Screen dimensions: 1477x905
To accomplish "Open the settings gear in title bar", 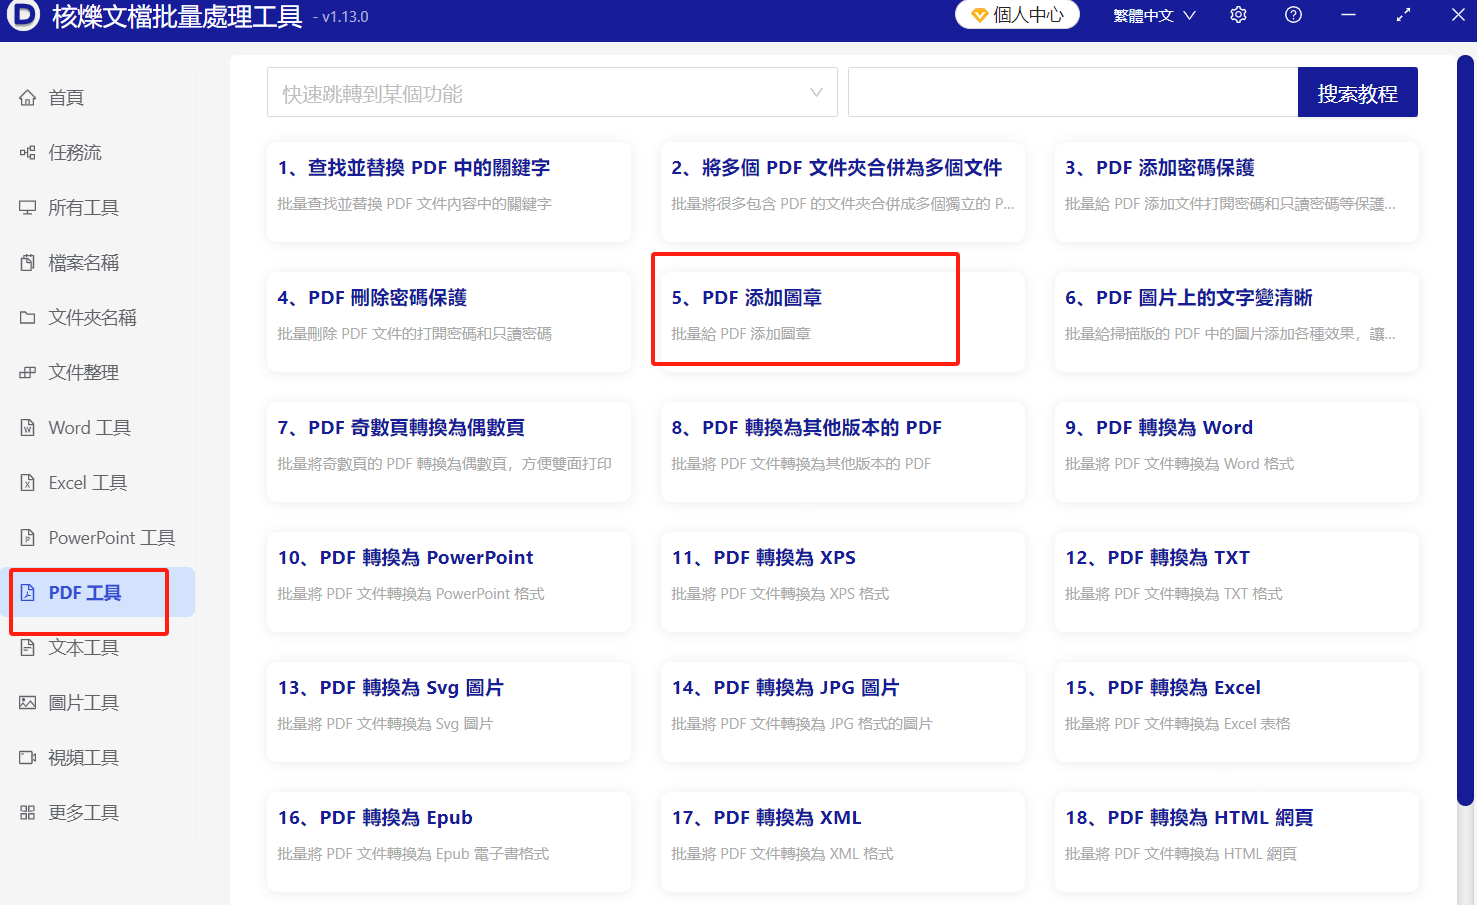I will (x=1238, y=14).
